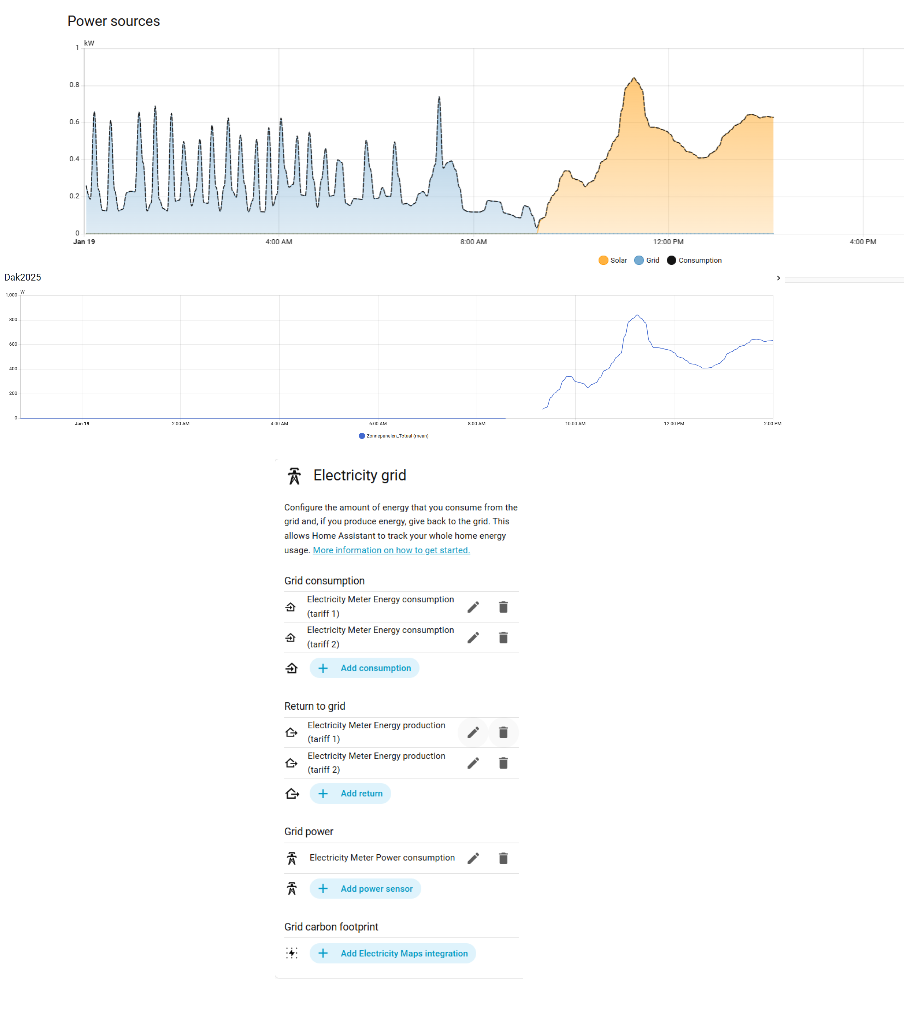This screenshot has height=1024, width=915.
Task: Edit Energy production tariff 1 entry
Action: 474,732
